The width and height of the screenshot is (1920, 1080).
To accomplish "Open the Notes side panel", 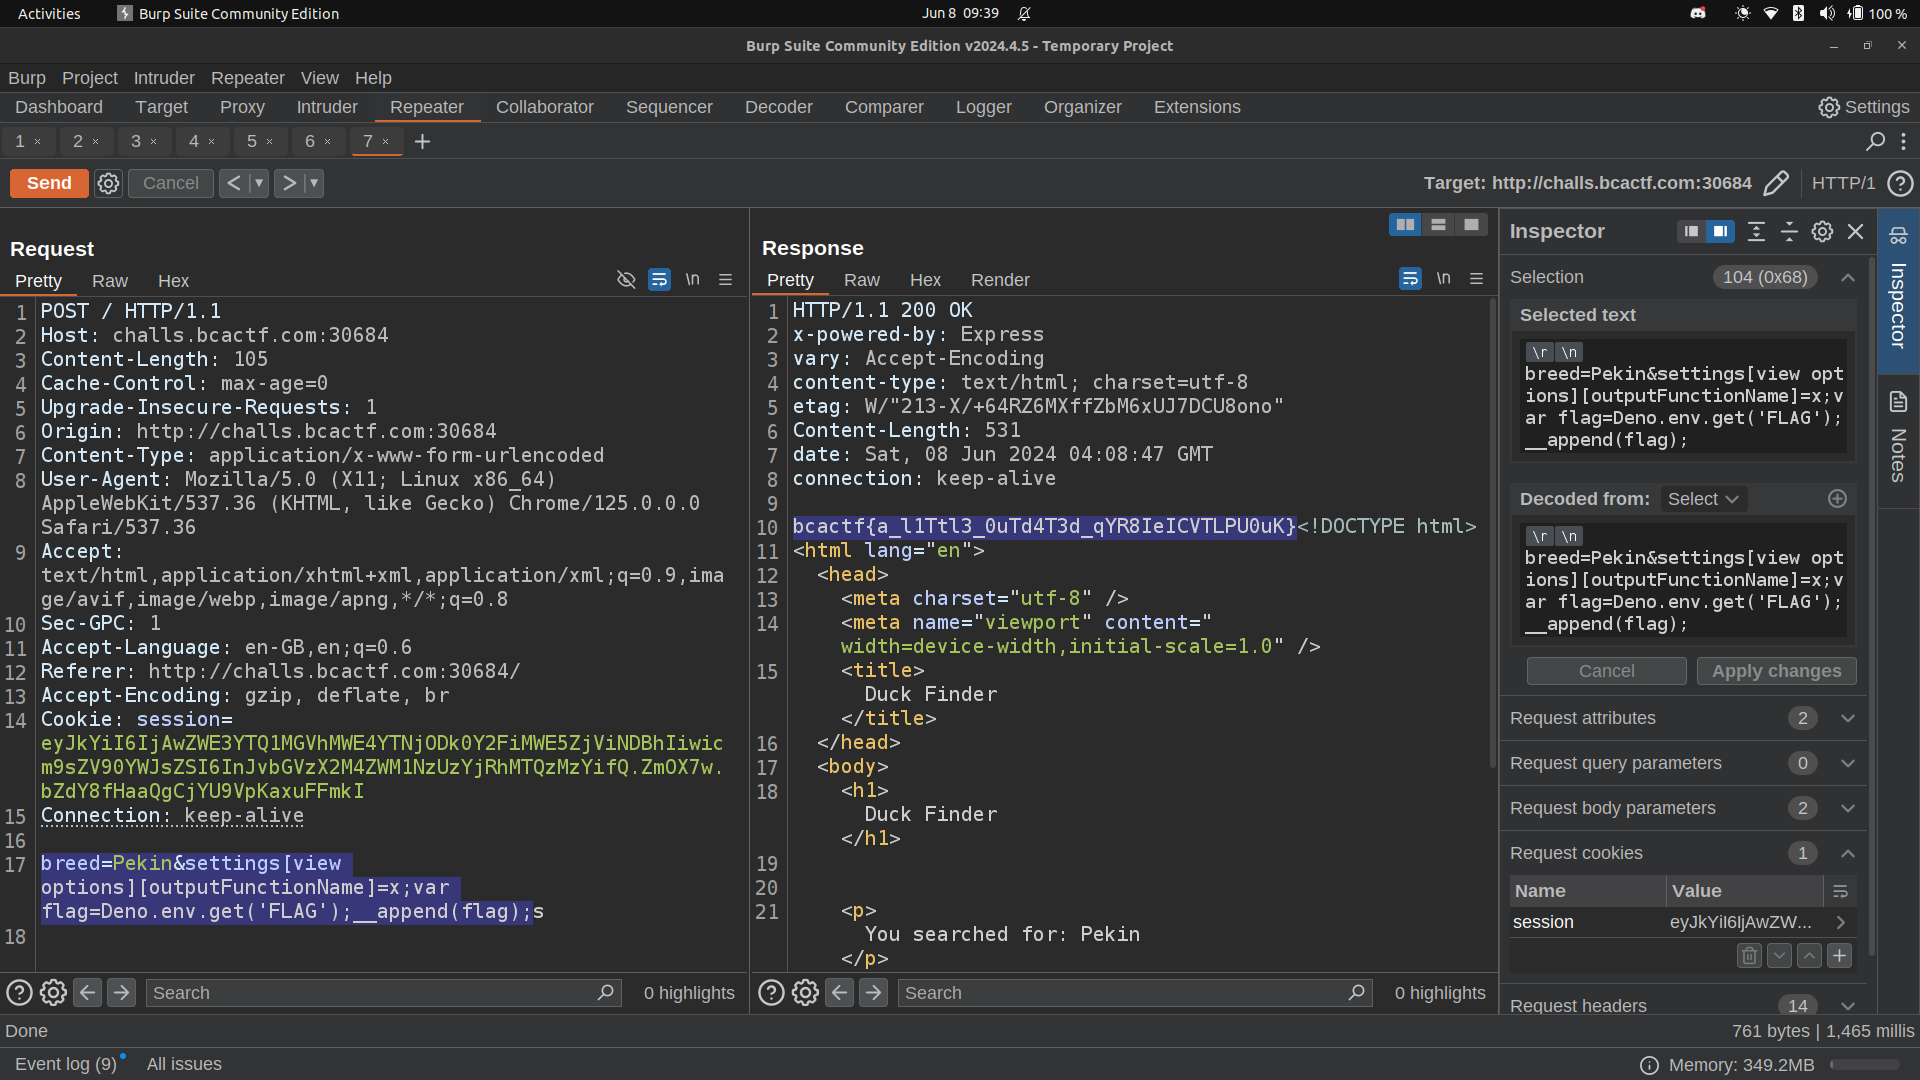I will click(x=1898, y=440).
